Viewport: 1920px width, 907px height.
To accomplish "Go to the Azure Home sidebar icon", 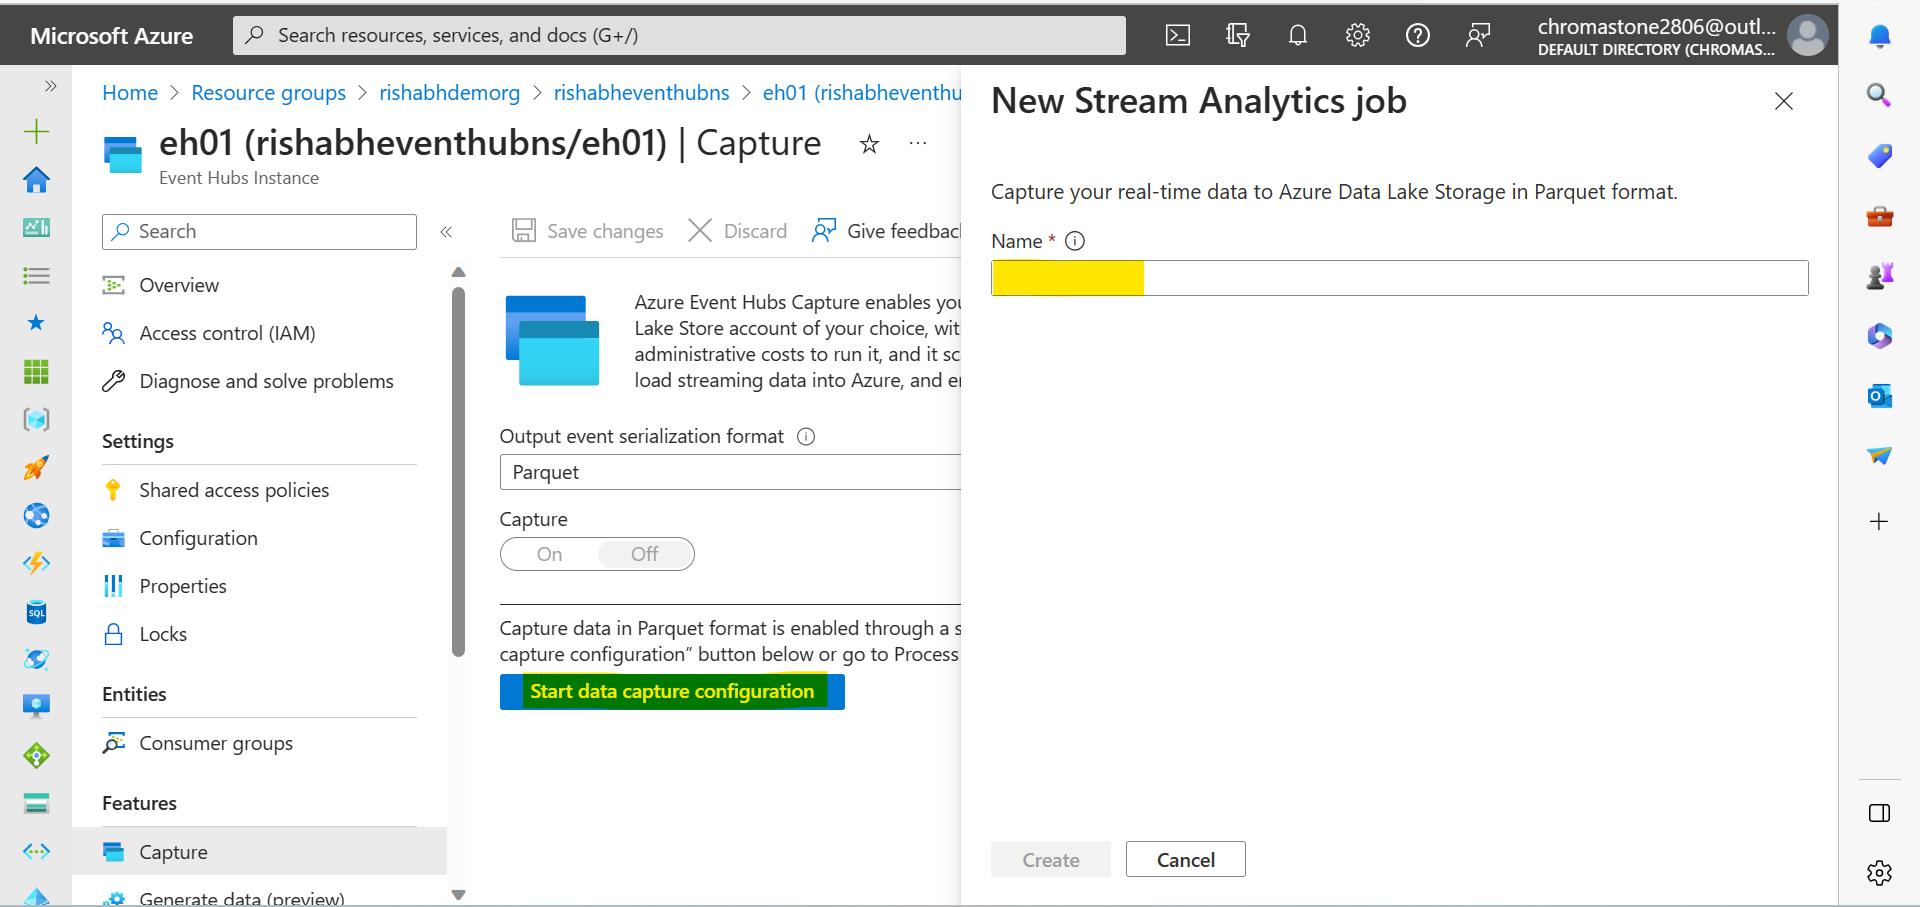I will point(37,180).
